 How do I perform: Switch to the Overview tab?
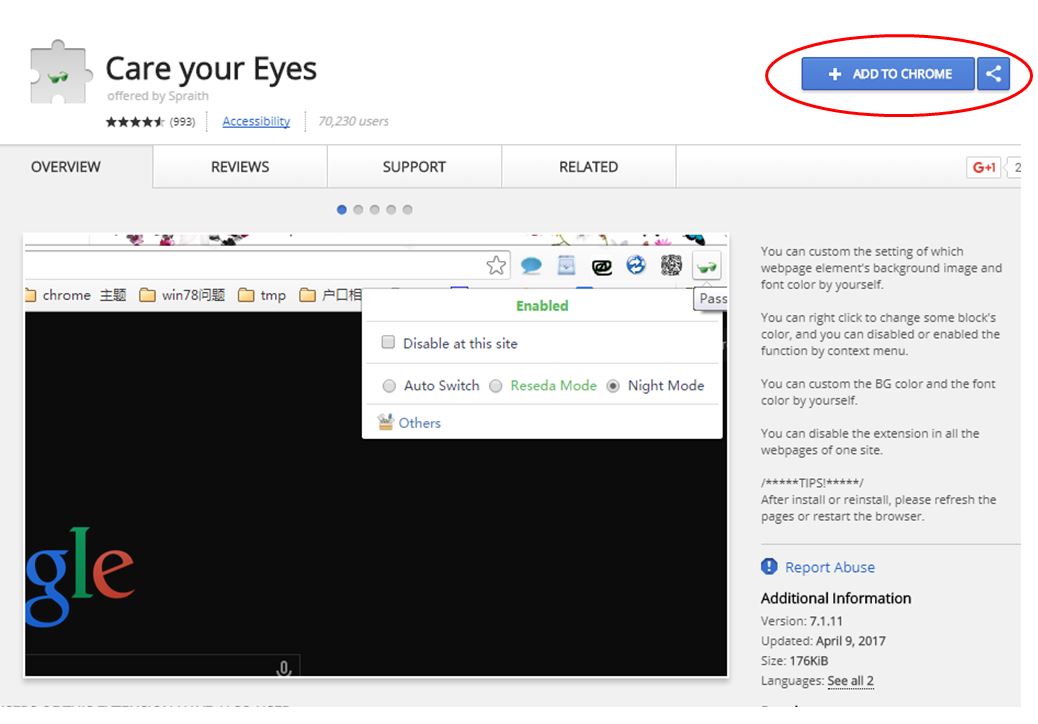click(66, 167)
